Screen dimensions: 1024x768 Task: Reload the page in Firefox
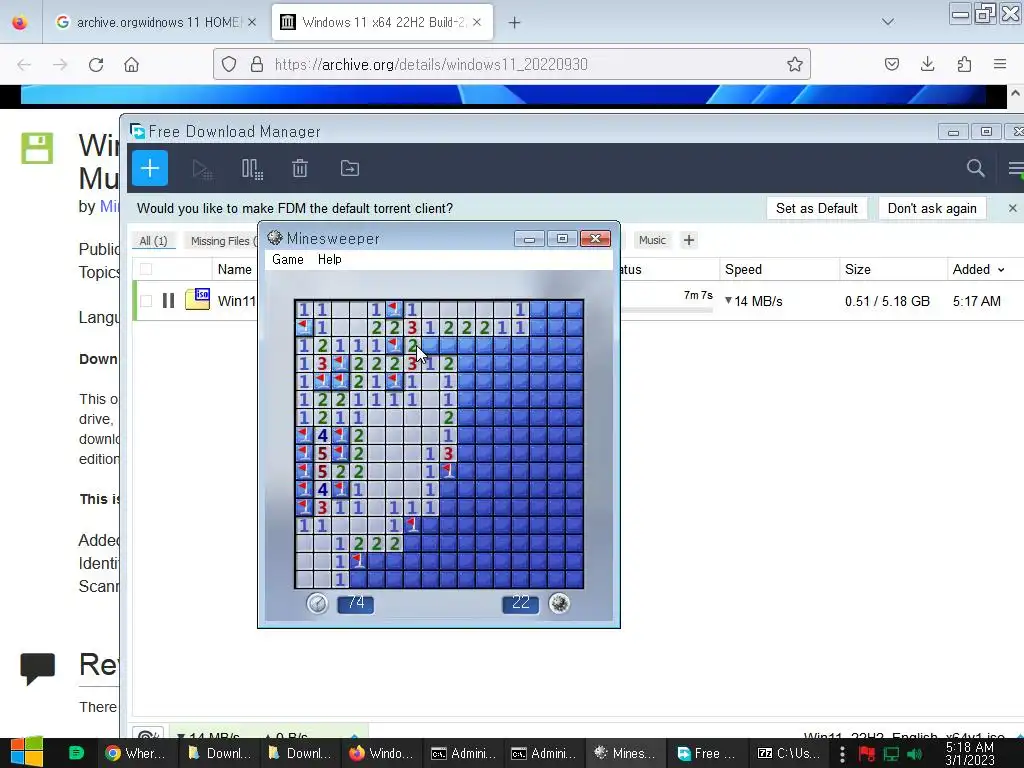96,65
